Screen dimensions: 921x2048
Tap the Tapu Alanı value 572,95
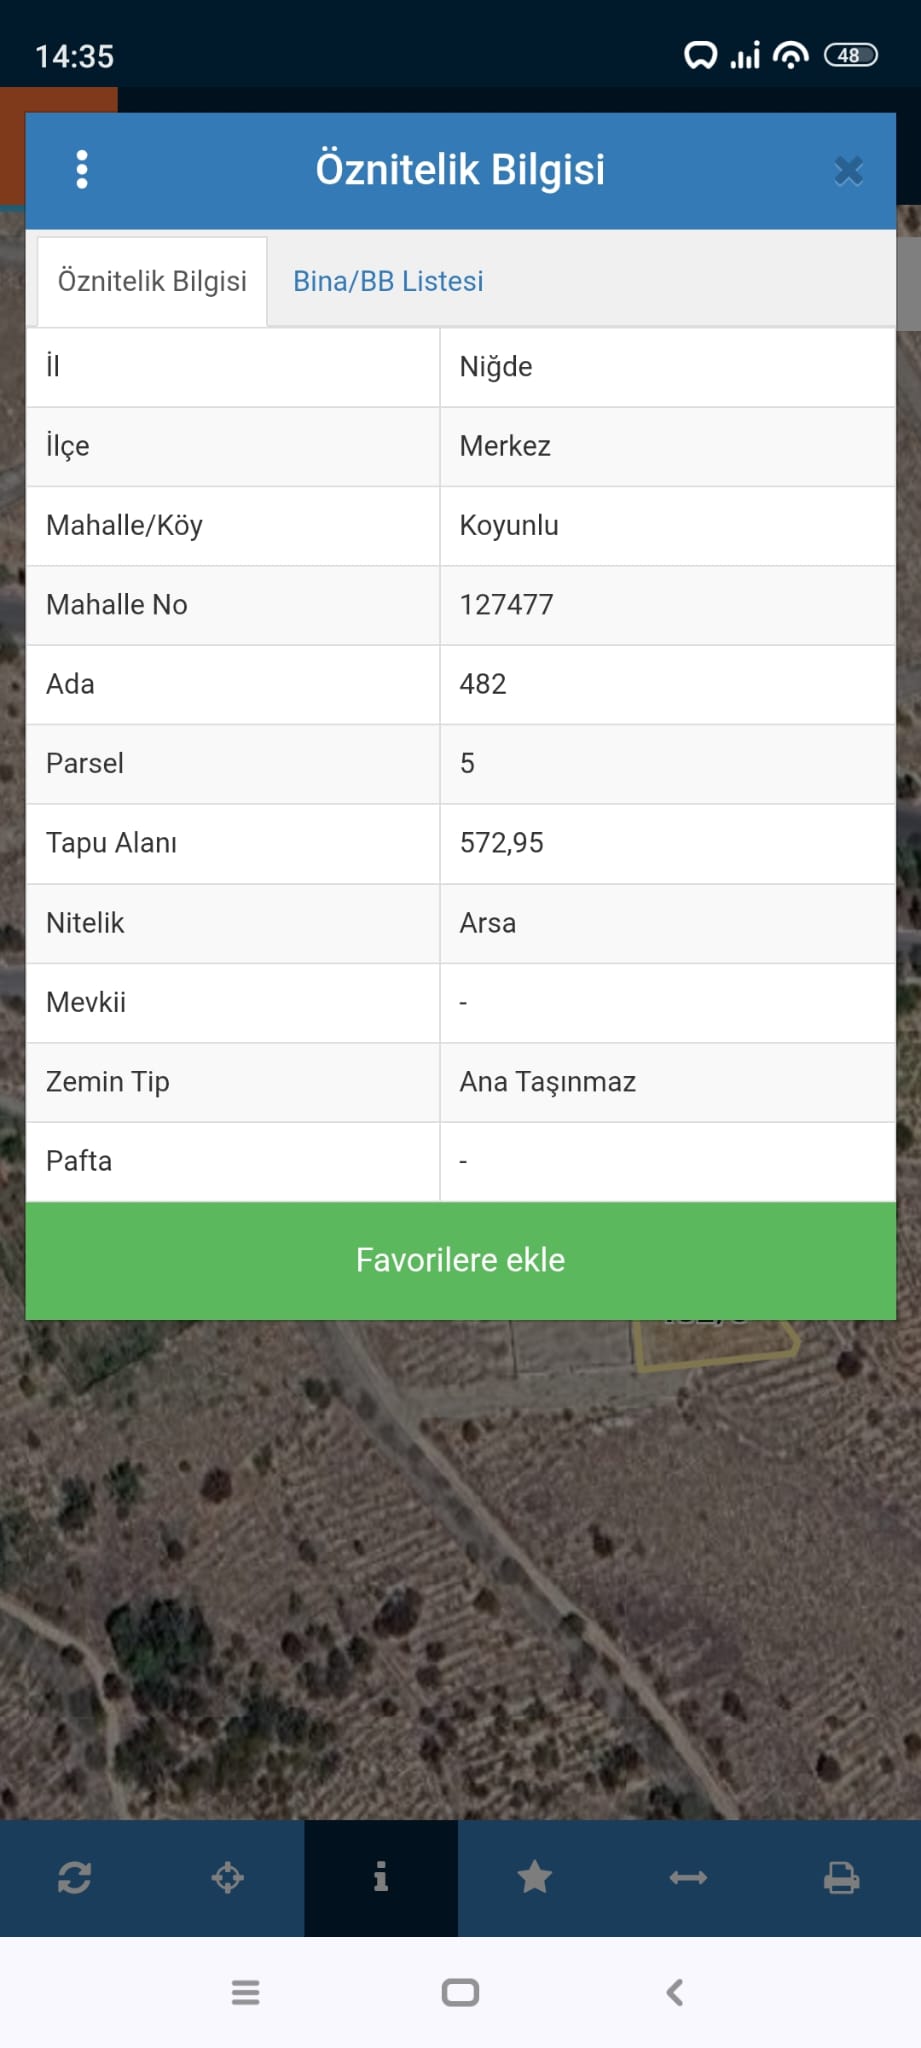[x=502, y=843]
